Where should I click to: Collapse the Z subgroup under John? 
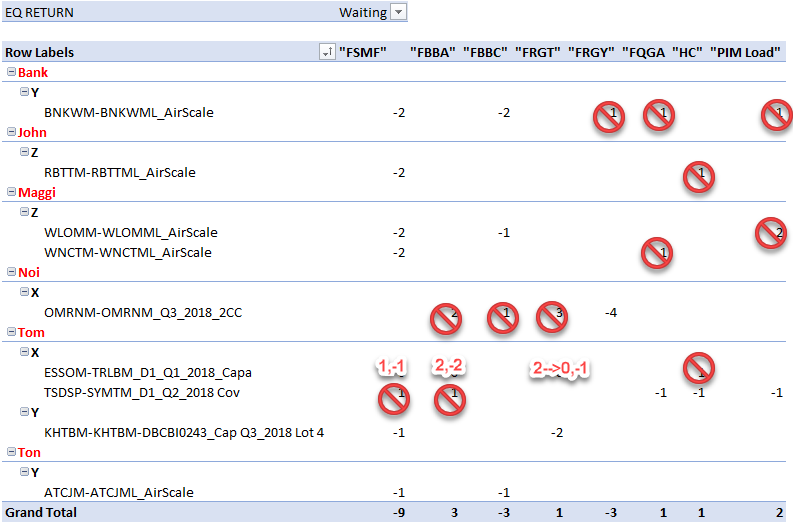(x=25, y=152)
